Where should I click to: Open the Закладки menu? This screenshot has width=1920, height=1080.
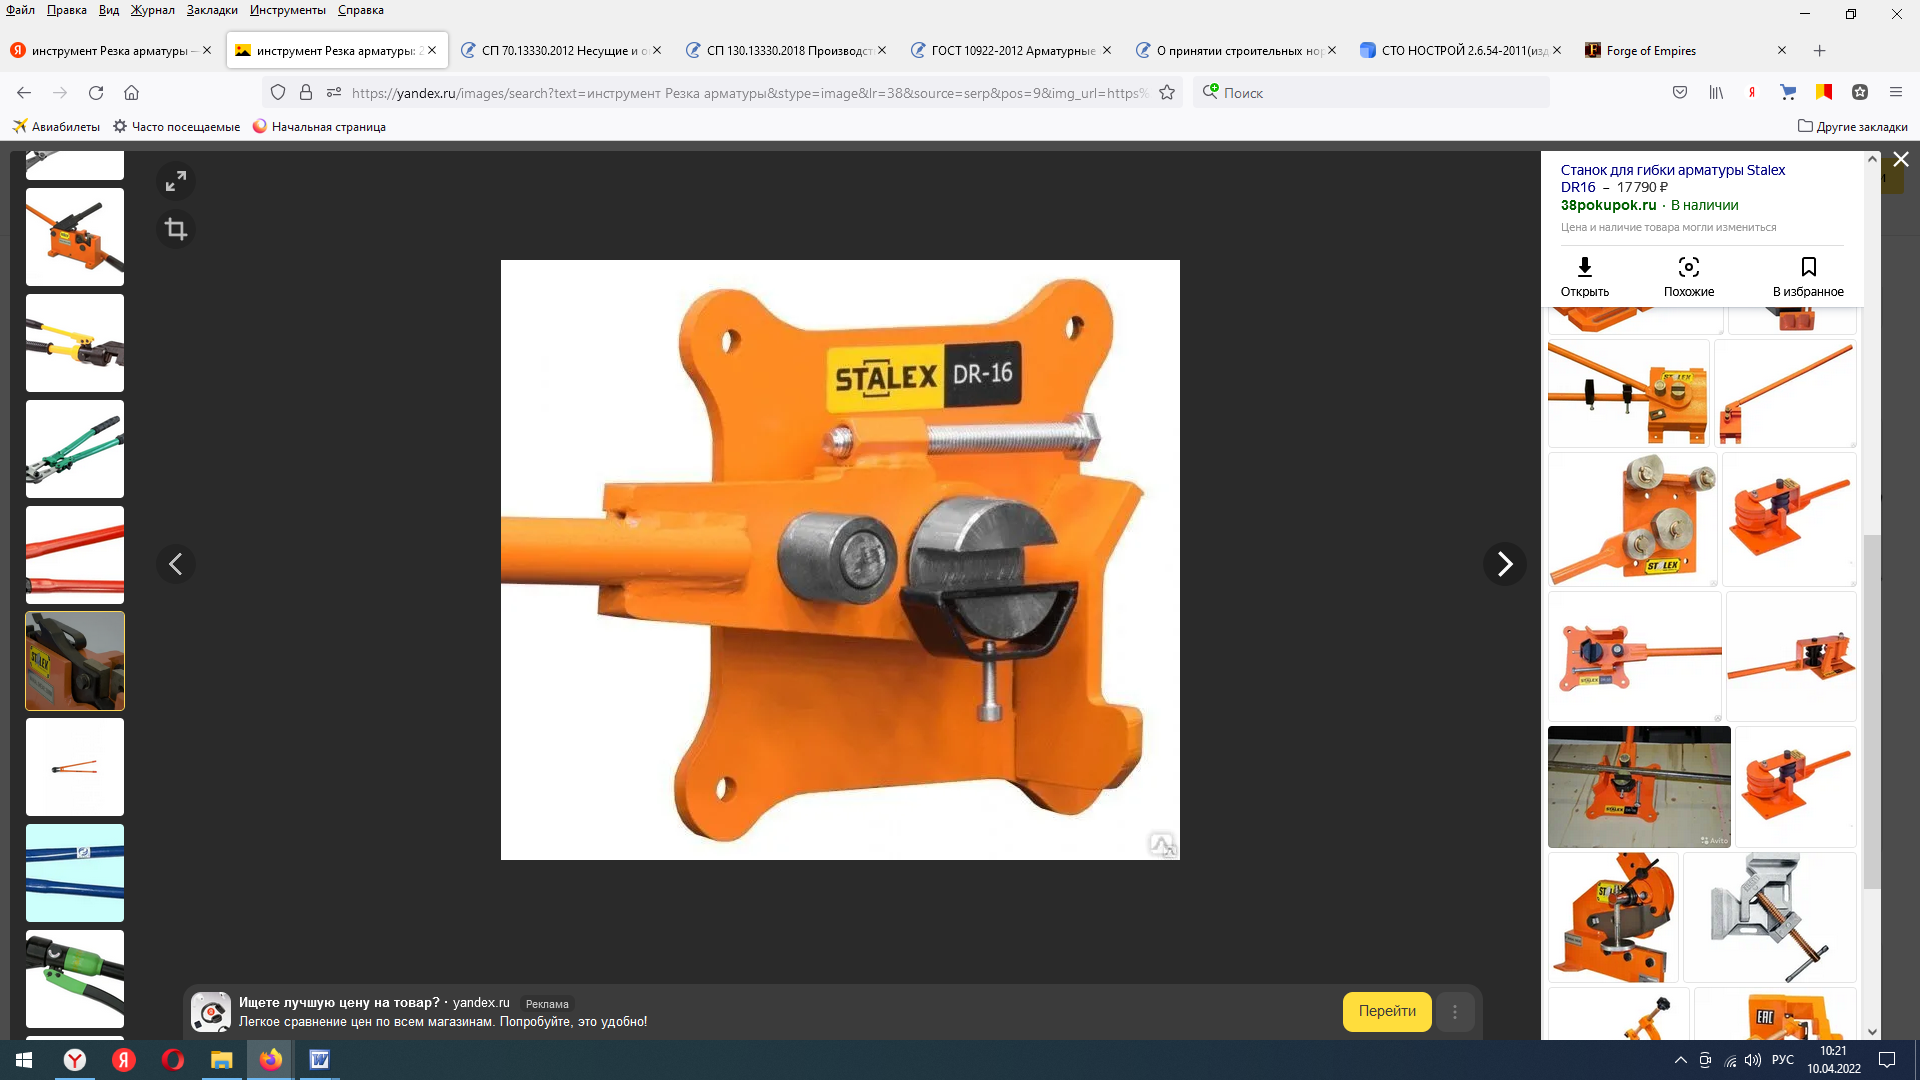coord(212,10)
